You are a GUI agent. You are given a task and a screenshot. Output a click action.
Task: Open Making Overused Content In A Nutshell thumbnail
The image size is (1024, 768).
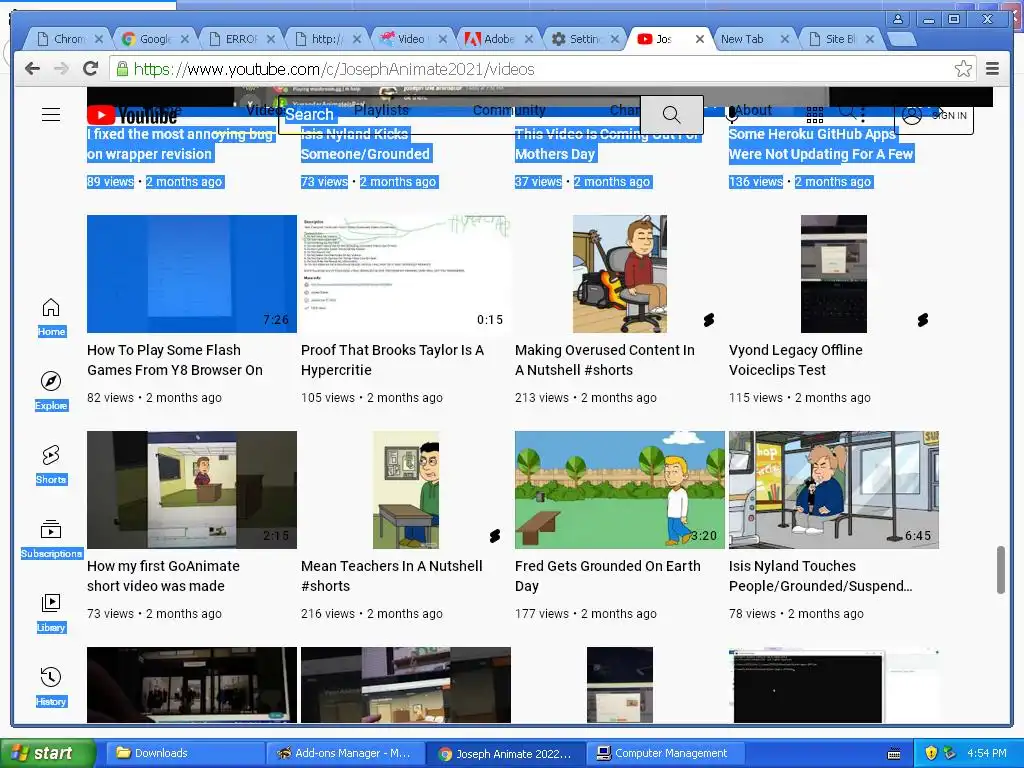click(x=620, y=274)
